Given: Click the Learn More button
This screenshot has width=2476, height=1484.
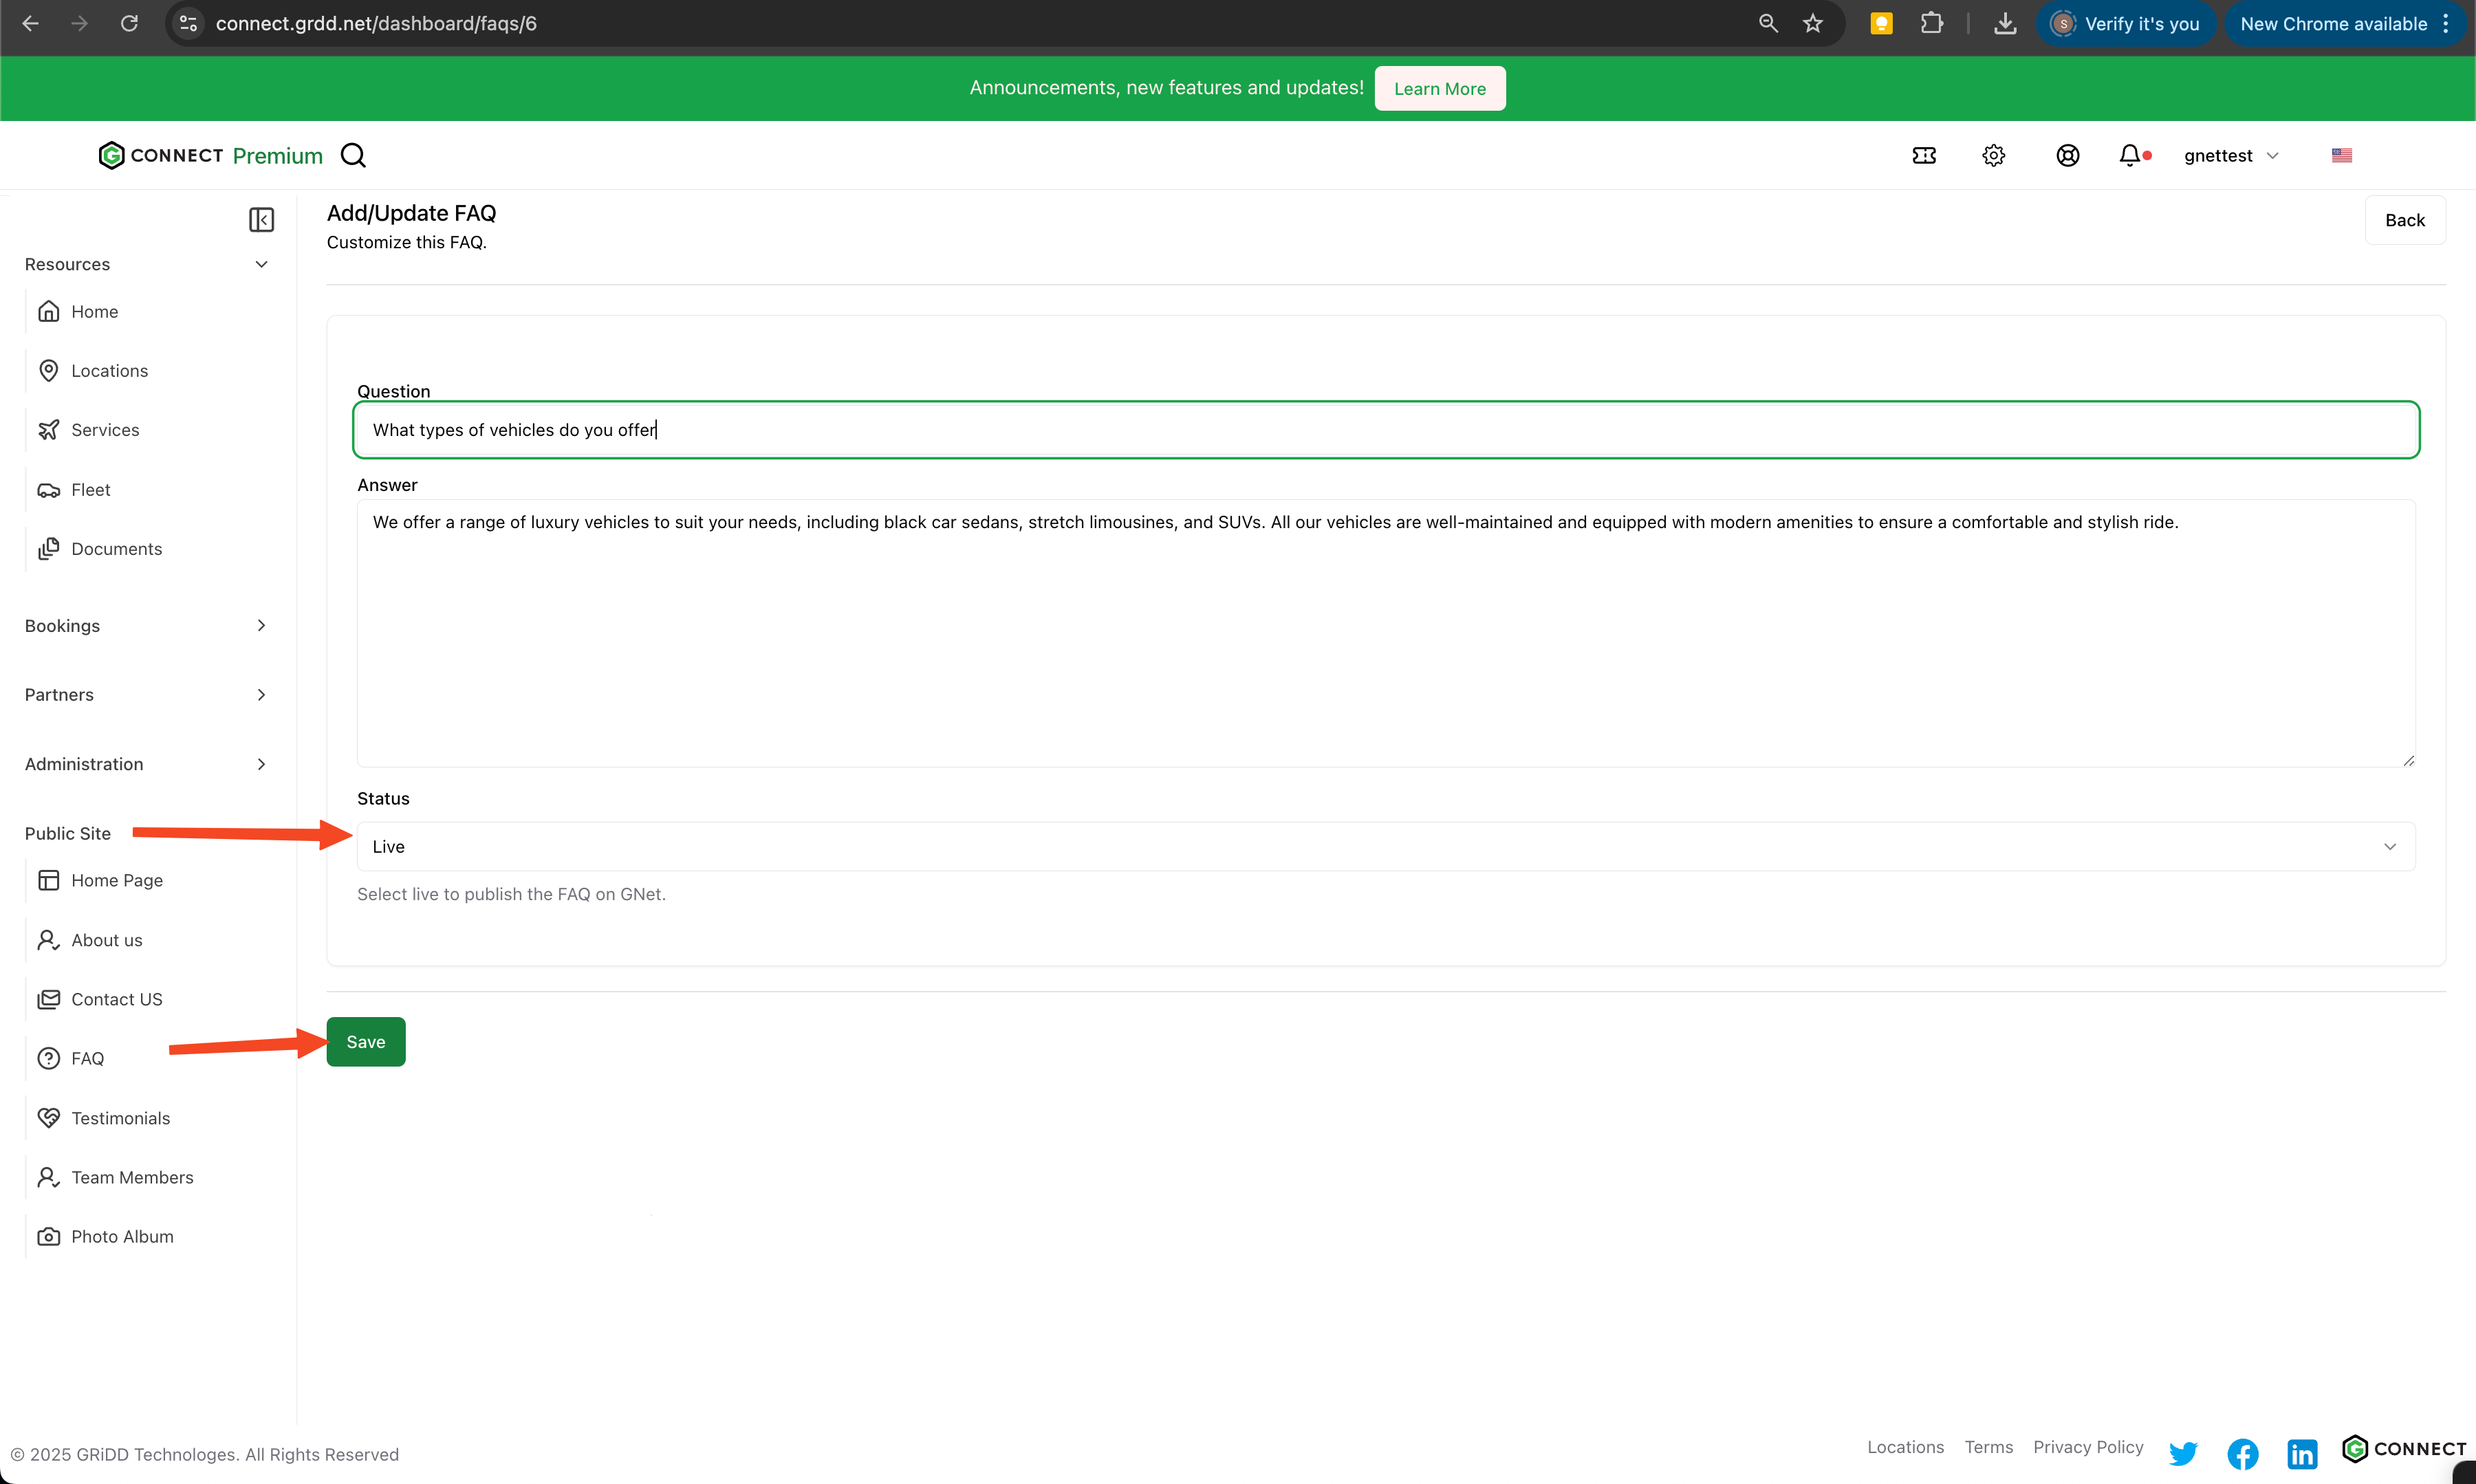Looking at the screenshot, I should coord(1439,88).
